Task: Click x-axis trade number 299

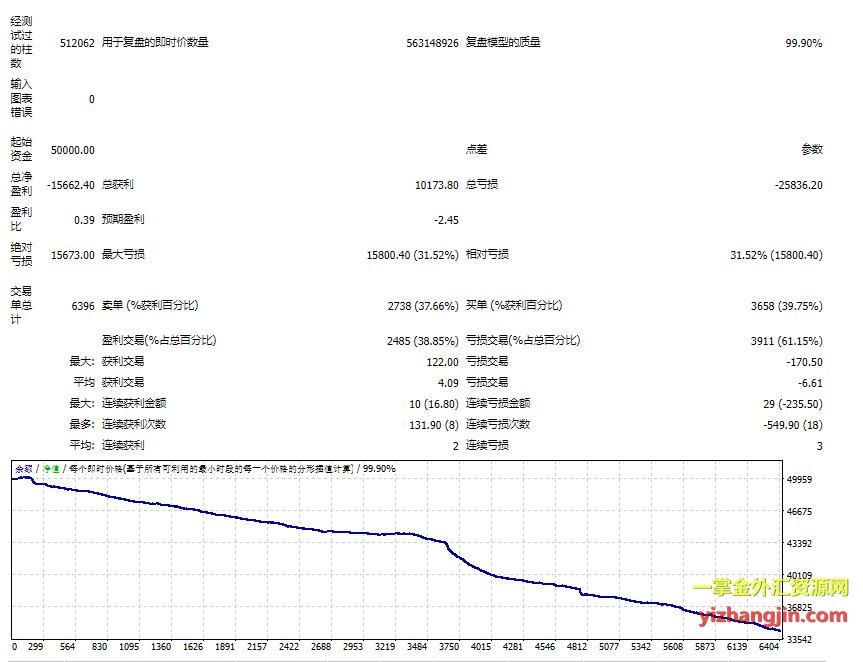Action: click(x=35, y=647)
